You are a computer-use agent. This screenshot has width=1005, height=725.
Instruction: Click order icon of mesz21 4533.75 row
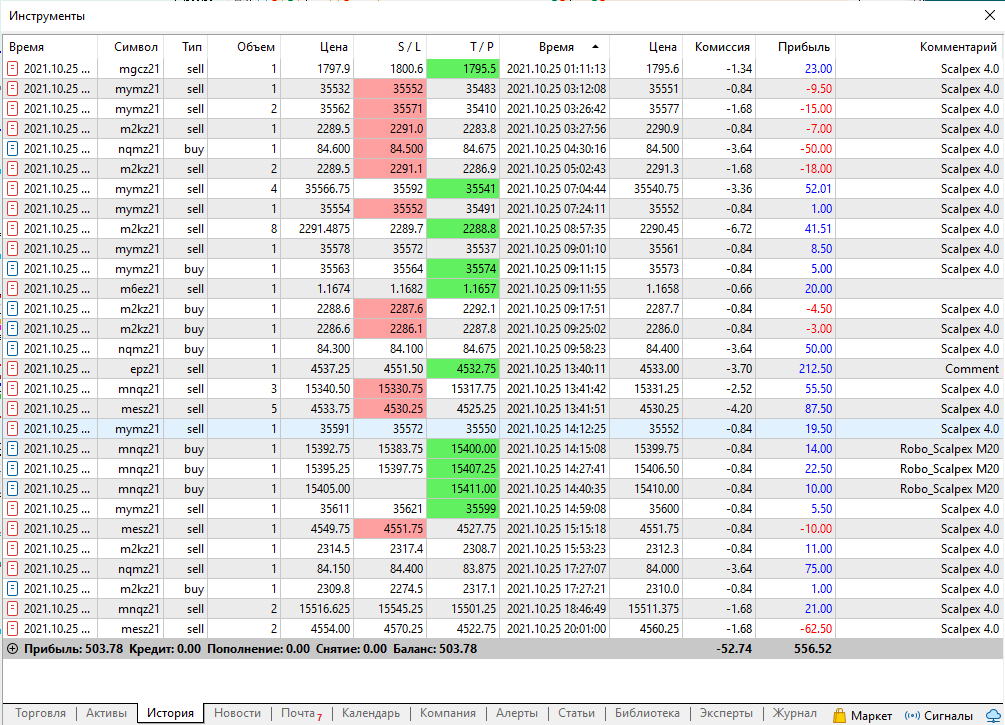(12, 408)
